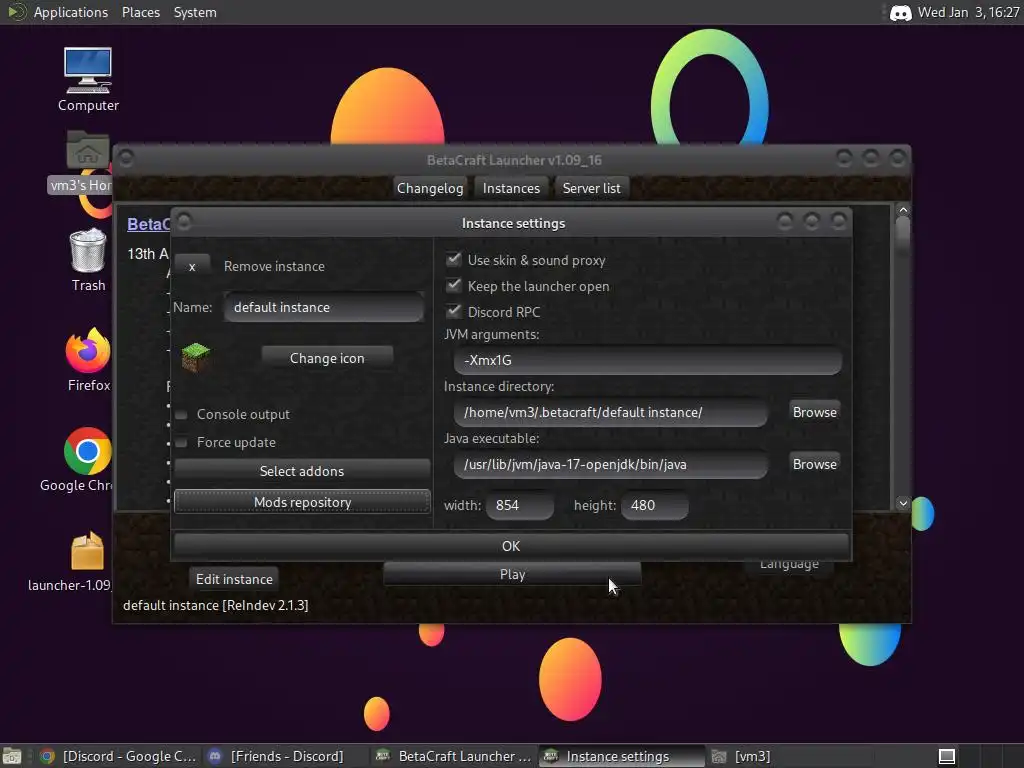Switch to BetaCraft Launcher taskbar item
The height and width of the screenshot is (768, 1024).
tap(455, 756)
